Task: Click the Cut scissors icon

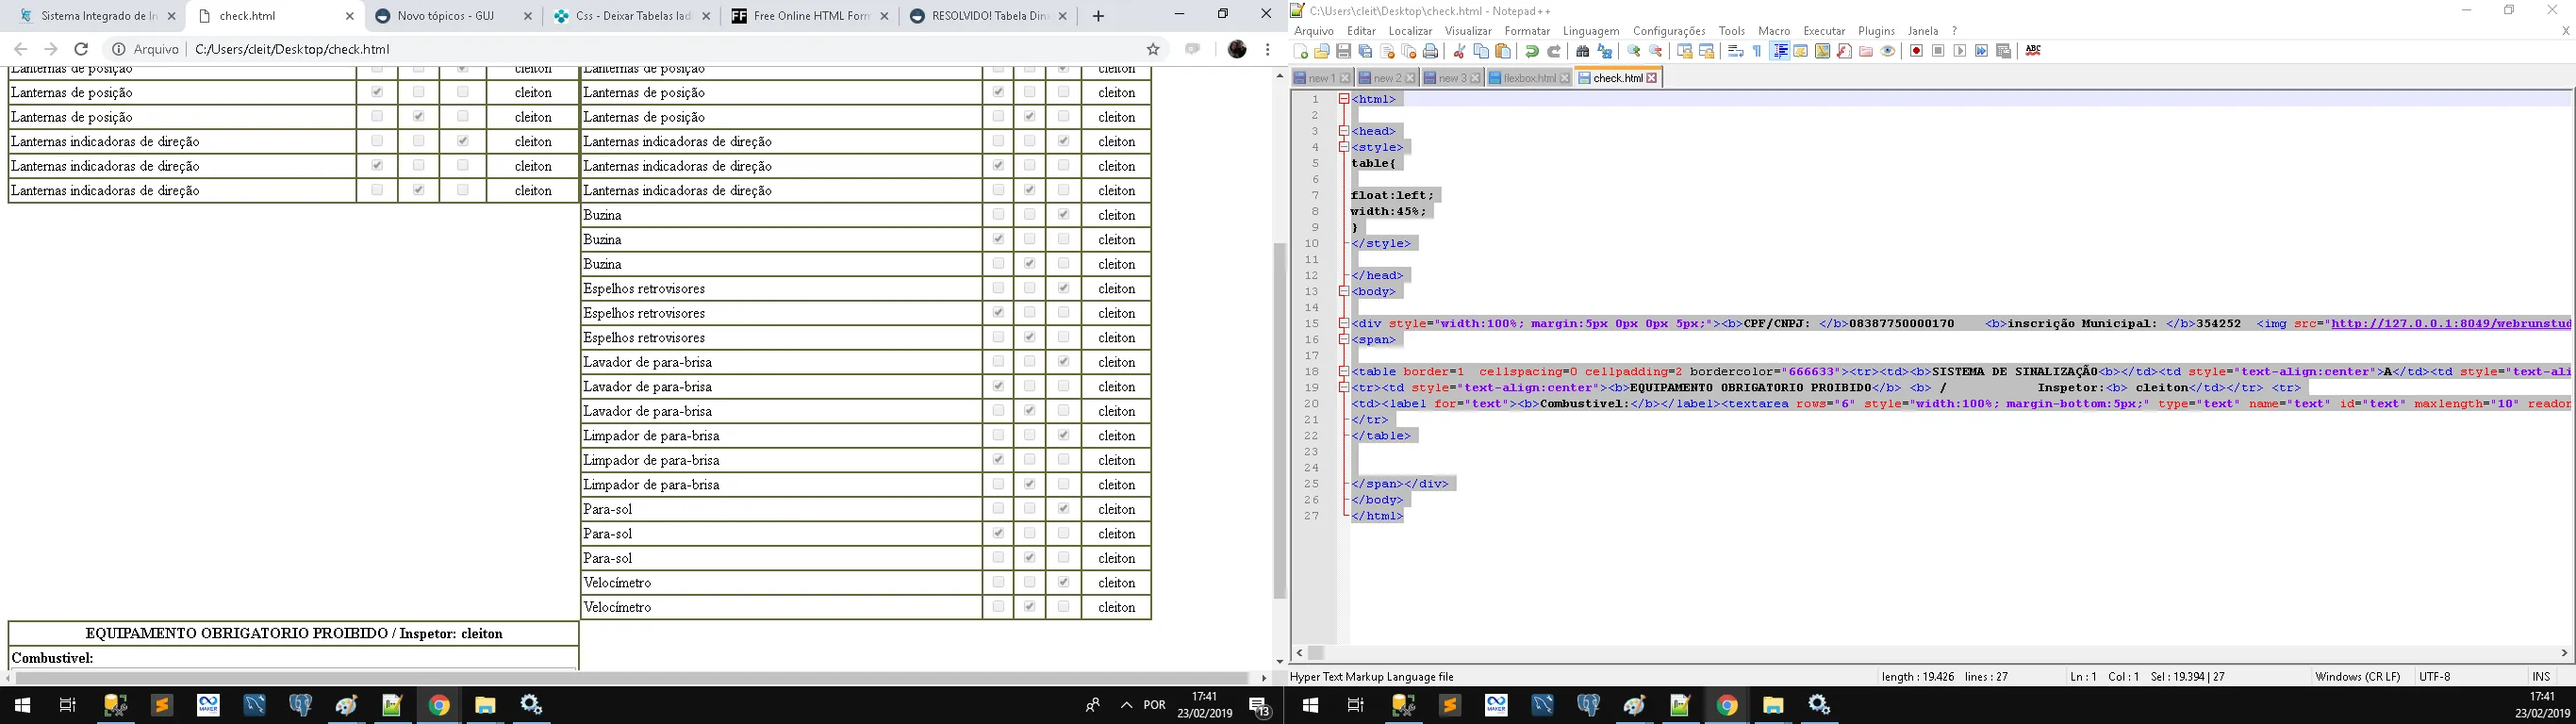Action: [1459, 51]
